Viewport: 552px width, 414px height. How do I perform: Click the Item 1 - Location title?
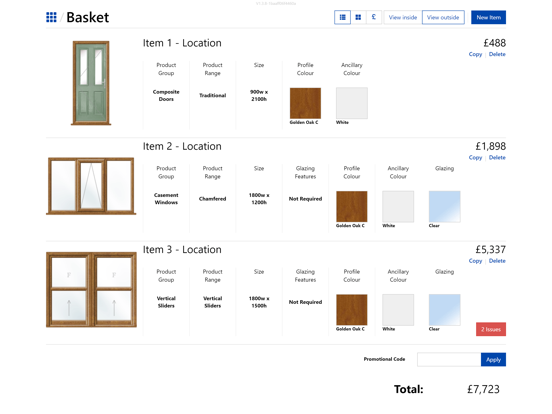click(182, 43)
